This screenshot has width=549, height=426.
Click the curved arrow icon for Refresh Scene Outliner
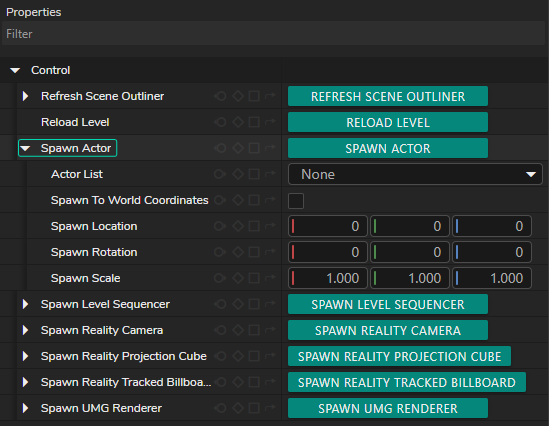(x=270, y=96)
